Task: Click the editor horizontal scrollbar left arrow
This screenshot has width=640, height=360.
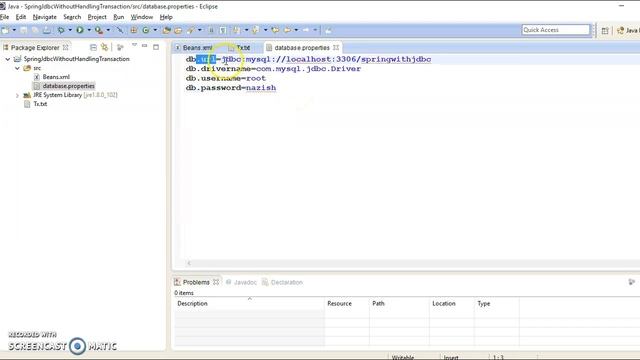Action: (x=189, y=263)
